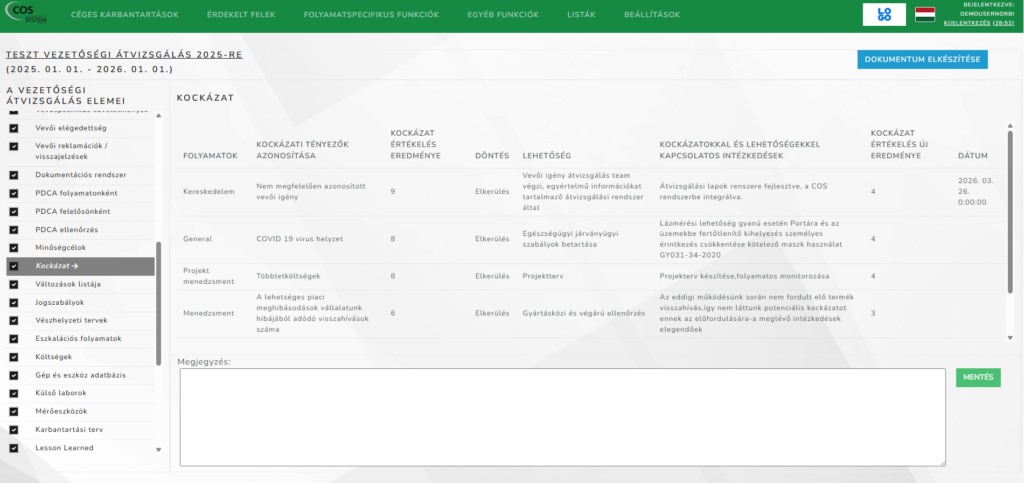Image resolution: width=1024 pixels, height=483 pixels.
Task: Uncheck the Vevői elégedettség checkbox
Action: pos(14,128)
